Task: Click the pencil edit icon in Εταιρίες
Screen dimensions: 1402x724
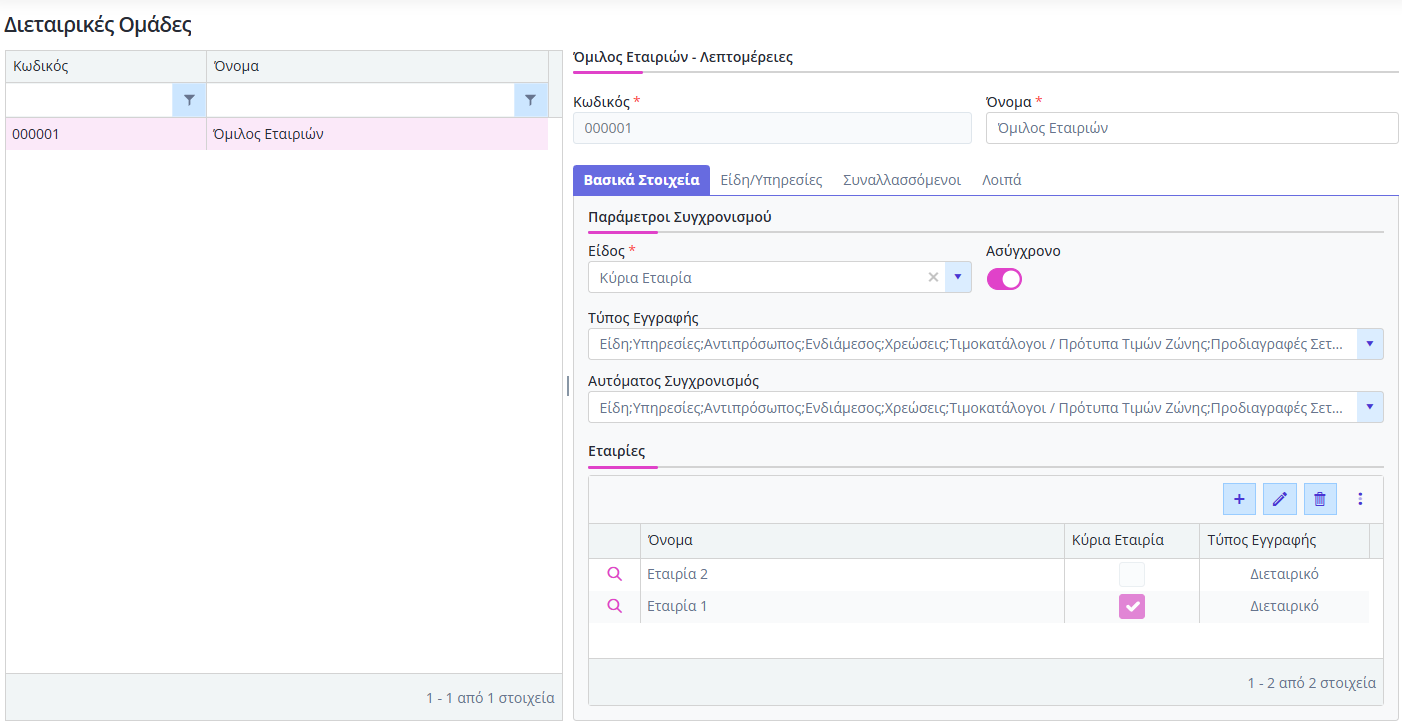Action: pyautogui.click(x=1279, y=499)
